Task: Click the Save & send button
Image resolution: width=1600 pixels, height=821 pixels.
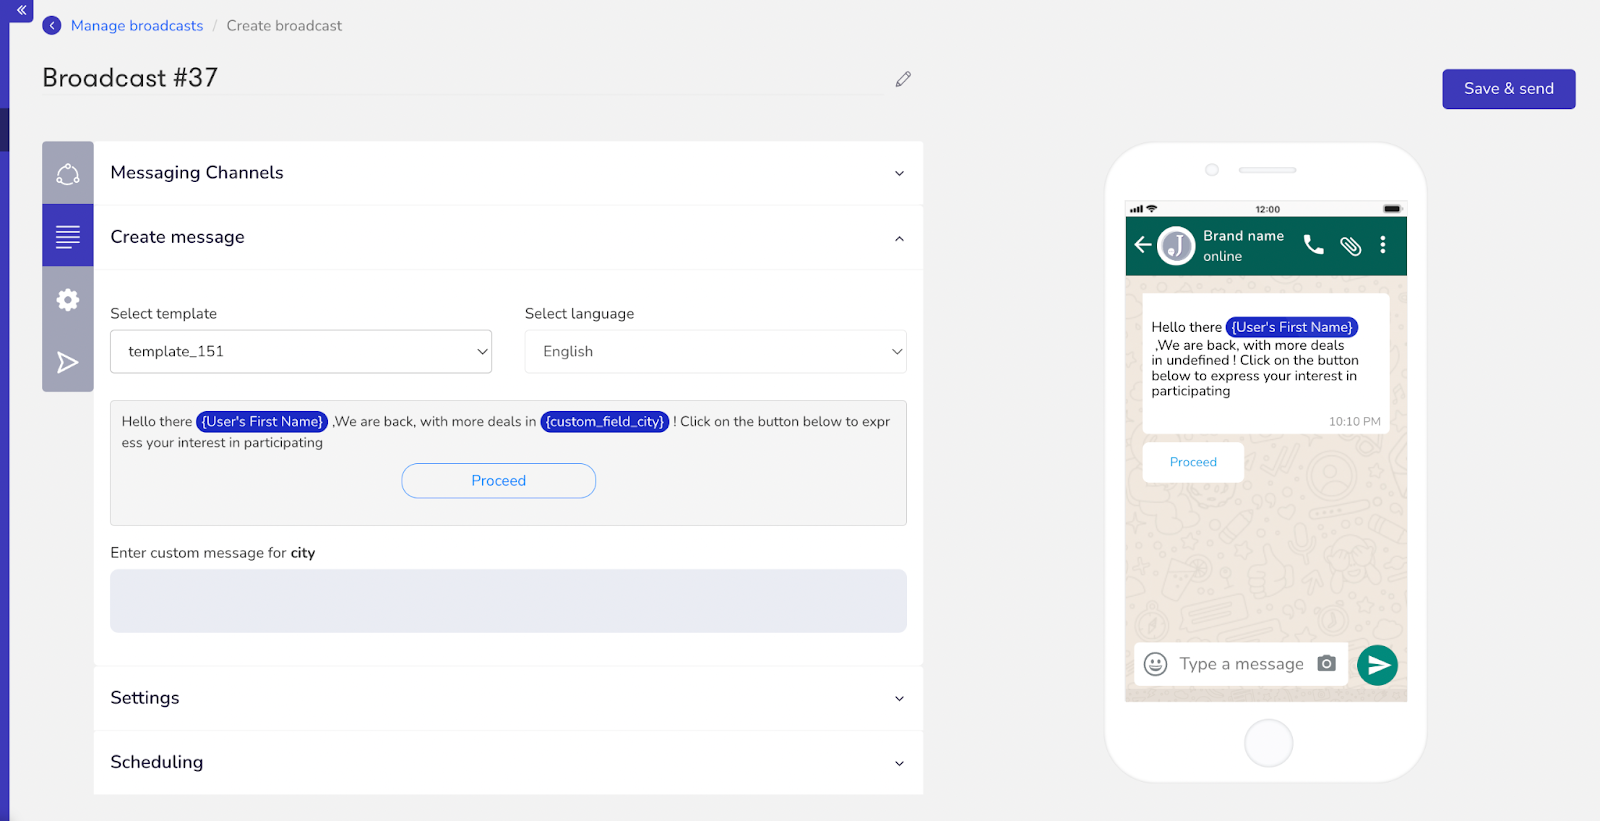Action: click(x=1508, y=89)
